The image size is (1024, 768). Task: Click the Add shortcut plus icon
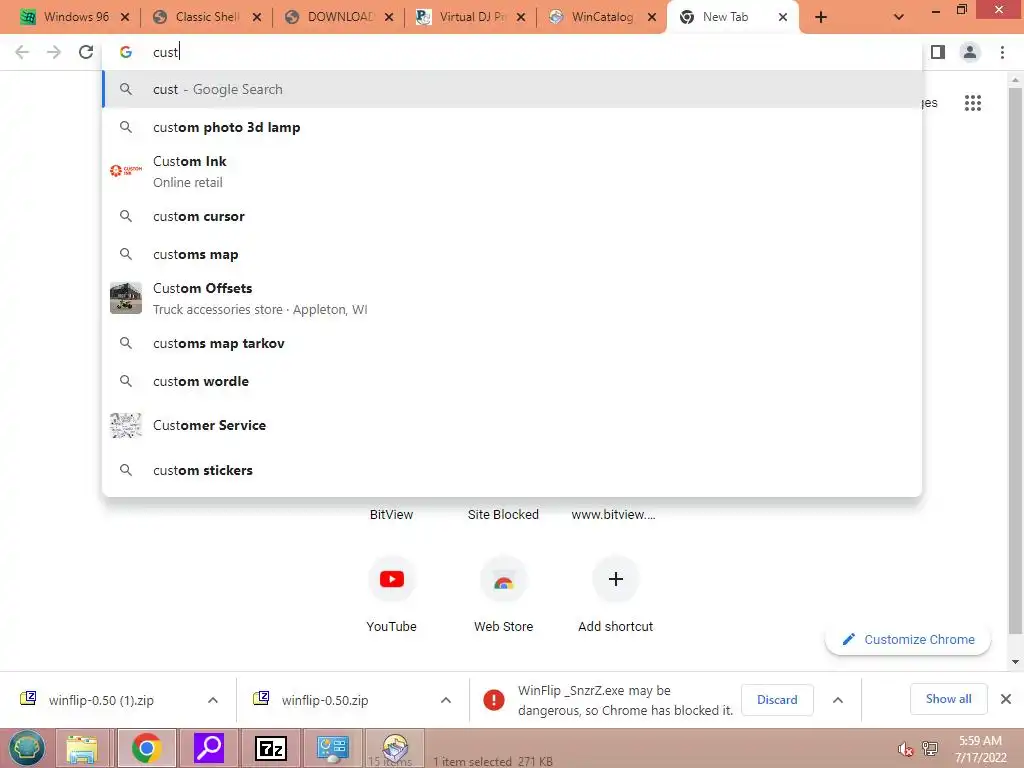[x=615, y=579]
